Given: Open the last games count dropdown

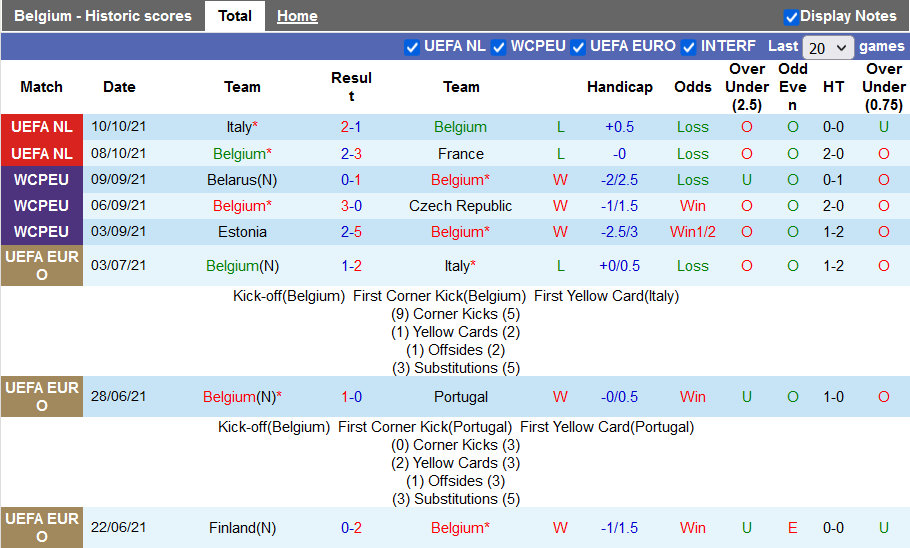Looking at the screenshot, I should [828, 47].
